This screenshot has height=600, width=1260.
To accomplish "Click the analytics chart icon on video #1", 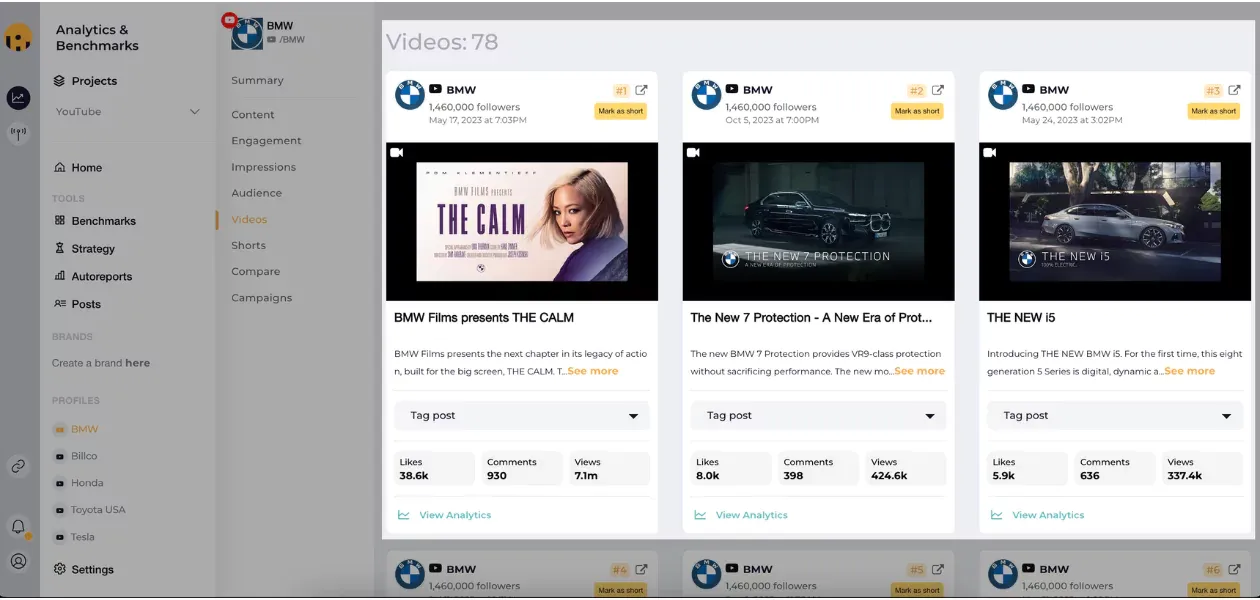I will [404, 515].
